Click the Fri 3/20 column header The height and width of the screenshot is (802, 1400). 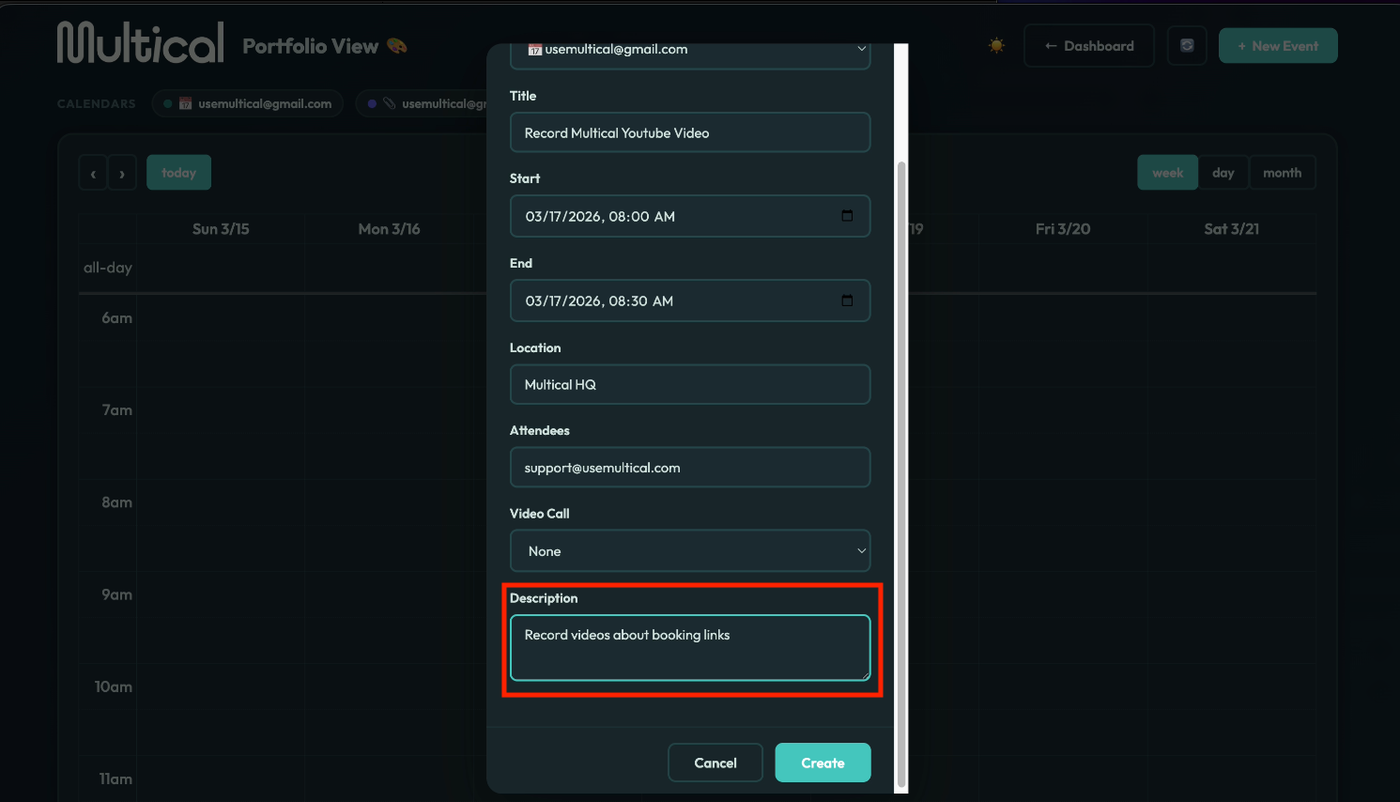1063,229
